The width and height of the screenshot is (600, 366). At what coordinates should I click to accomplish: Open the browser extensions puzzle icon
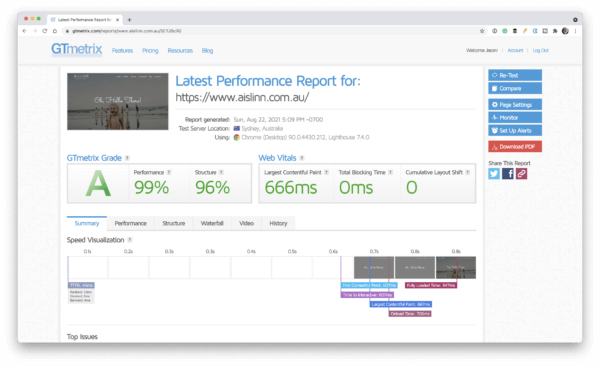click(555, 31)
